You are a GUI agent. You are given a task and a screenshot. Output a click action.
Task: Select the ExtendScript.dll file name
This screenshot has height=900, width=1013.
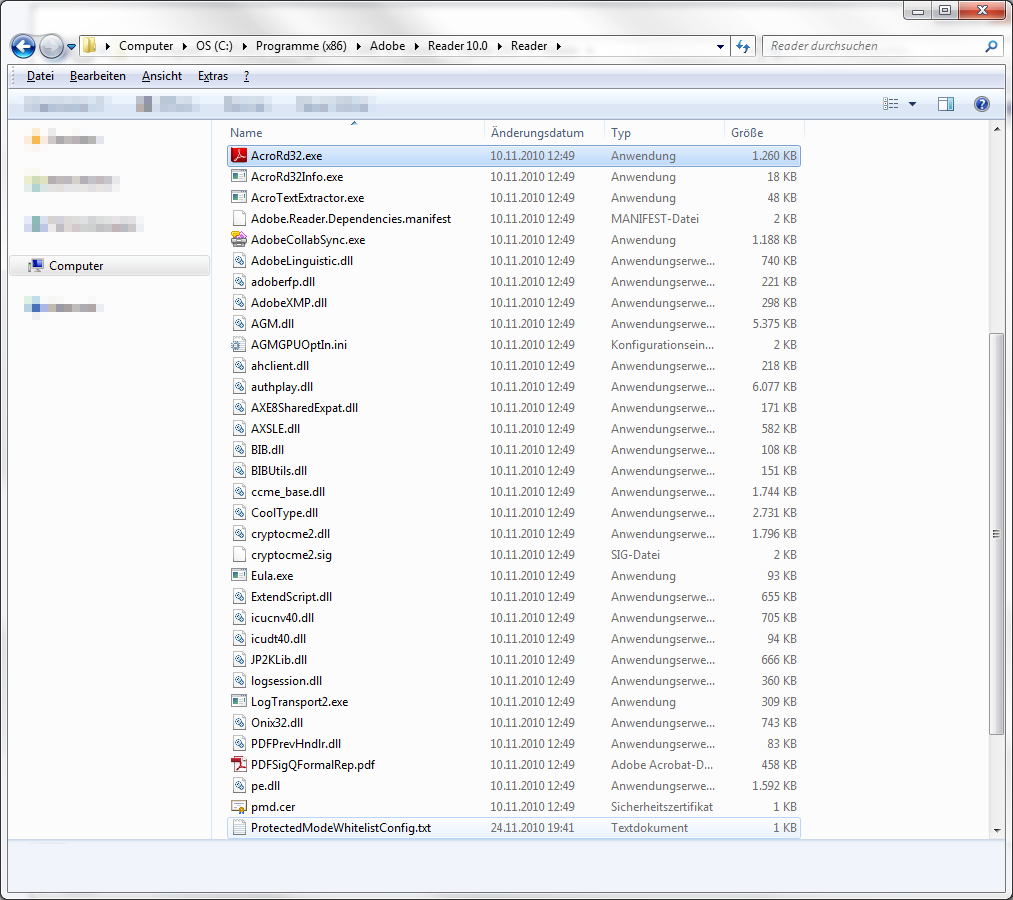click(x=291, y=596)
